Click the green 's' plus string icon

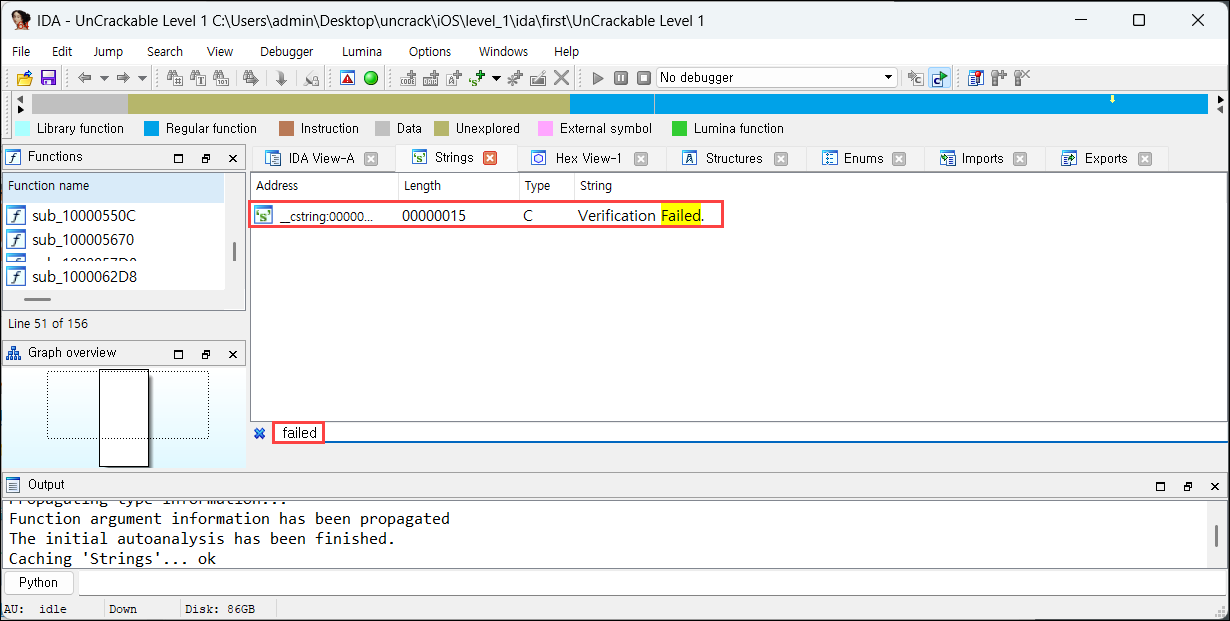(x=477, y=78)
